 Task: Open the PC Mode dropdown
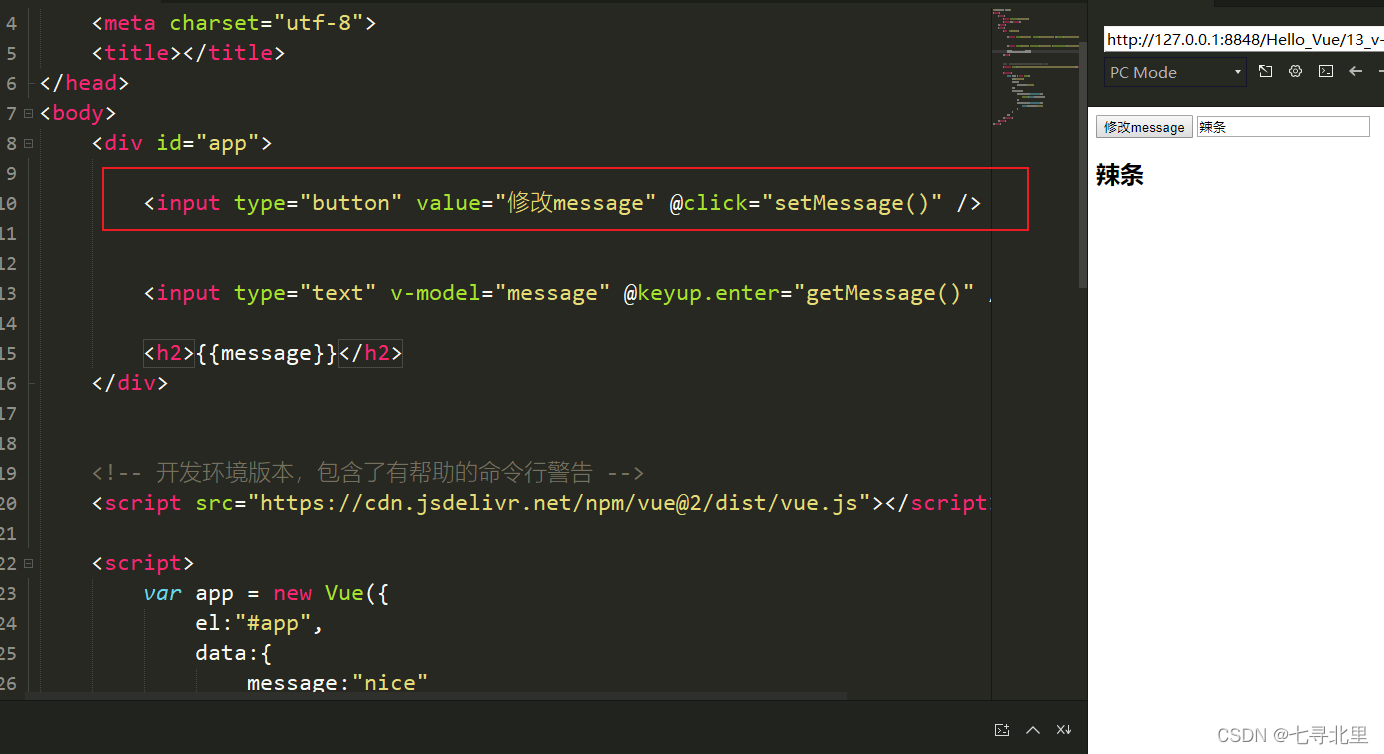coord(1175,72)
